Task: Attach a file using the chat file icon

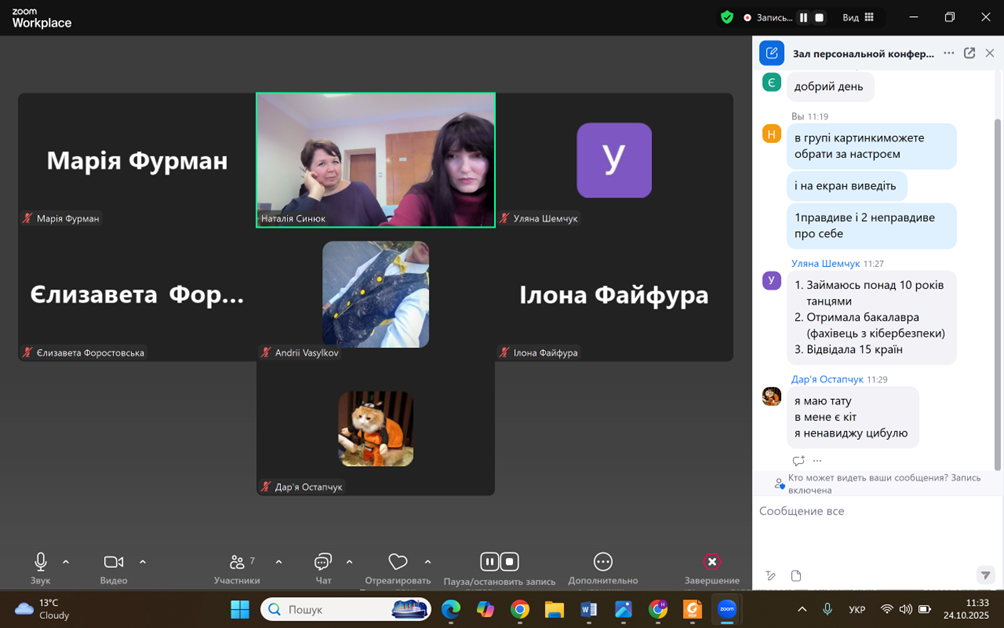Action: pyautogui.click(x=796, y=576)
